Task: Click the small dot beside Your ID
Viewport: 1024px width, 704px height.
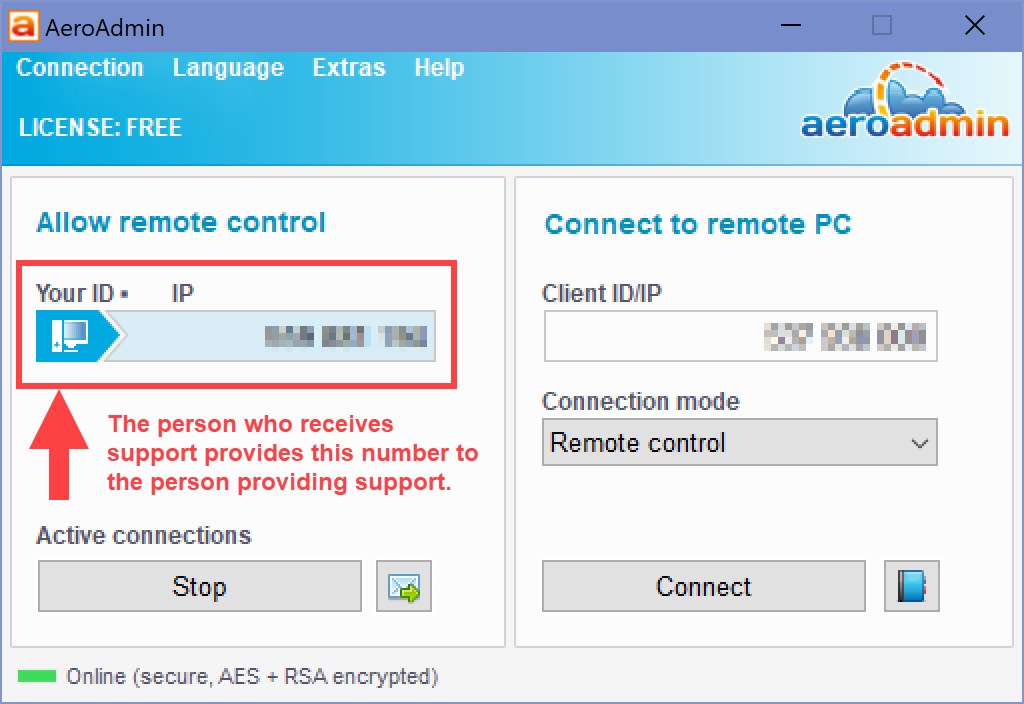Action: click(125, 295)
